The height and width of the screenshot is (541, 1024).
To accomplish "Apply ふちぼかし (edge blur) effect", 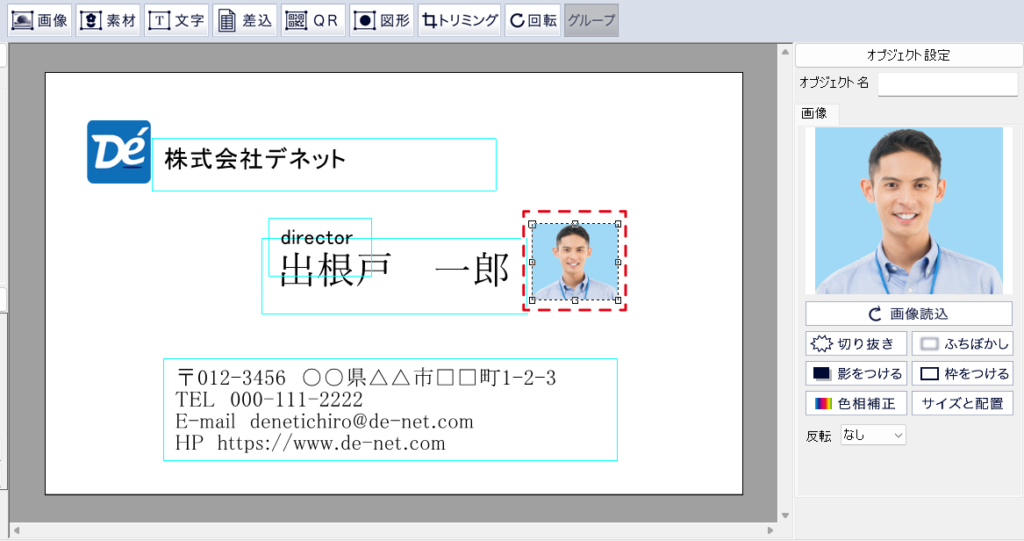I will point(963,344).
